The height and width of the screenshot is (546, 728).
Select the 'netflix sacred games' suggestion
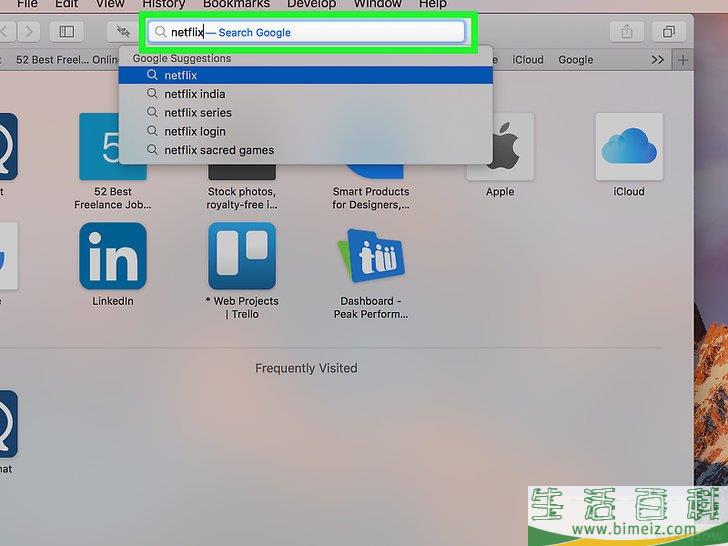[306, 150]
